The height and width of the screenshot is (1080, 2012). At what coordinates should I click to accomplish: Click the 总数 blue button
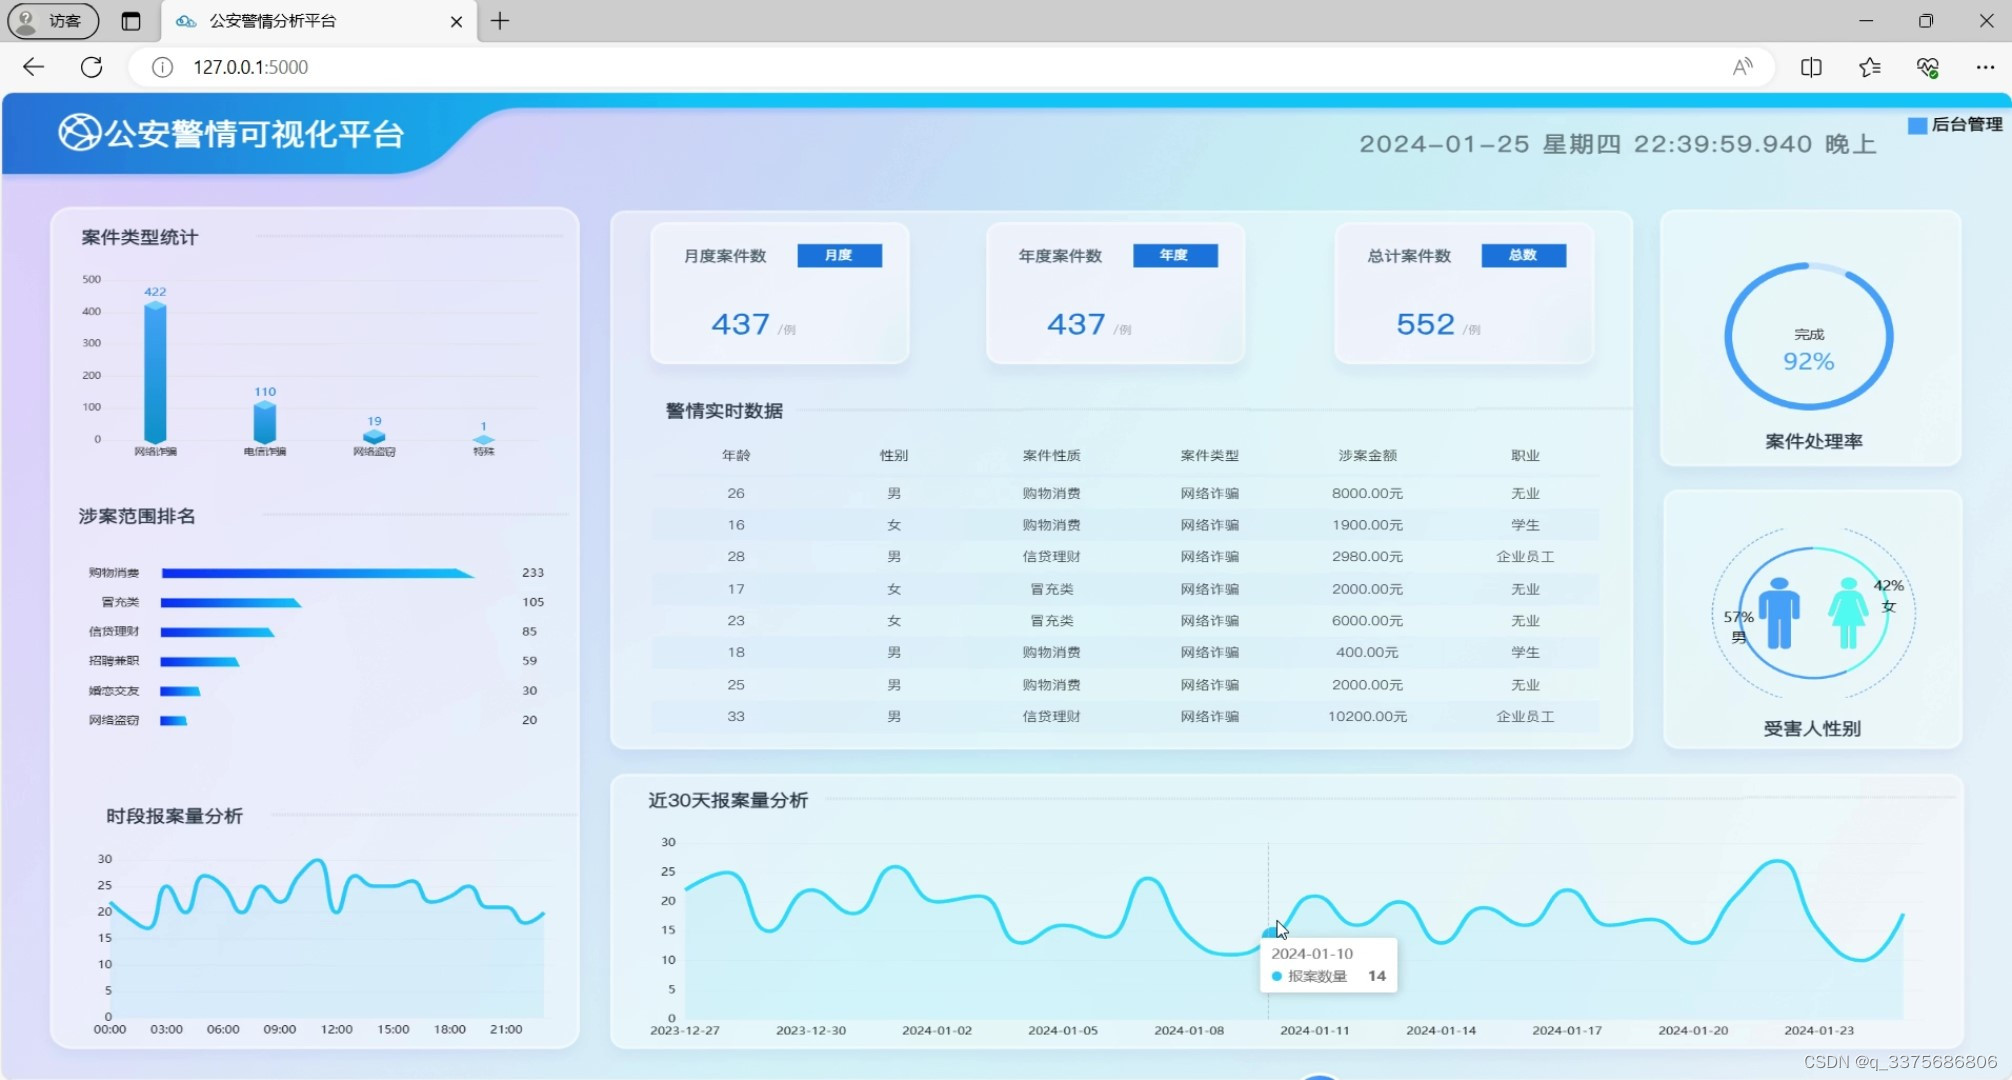(x=1522, y=255)
